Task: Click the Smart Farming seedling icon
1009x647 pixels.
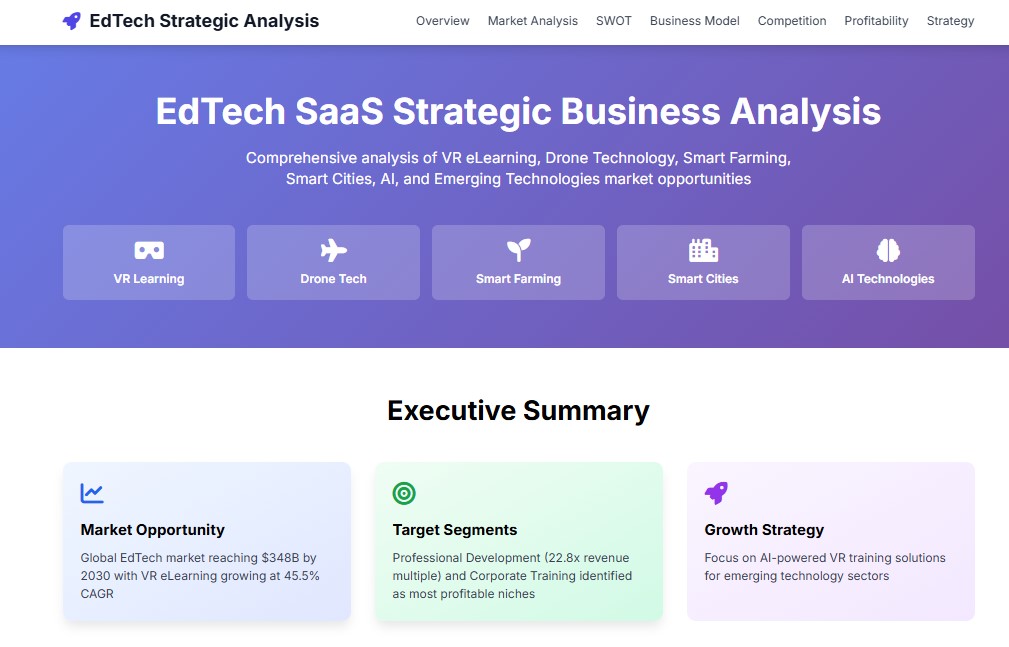Action: point(518,250)
